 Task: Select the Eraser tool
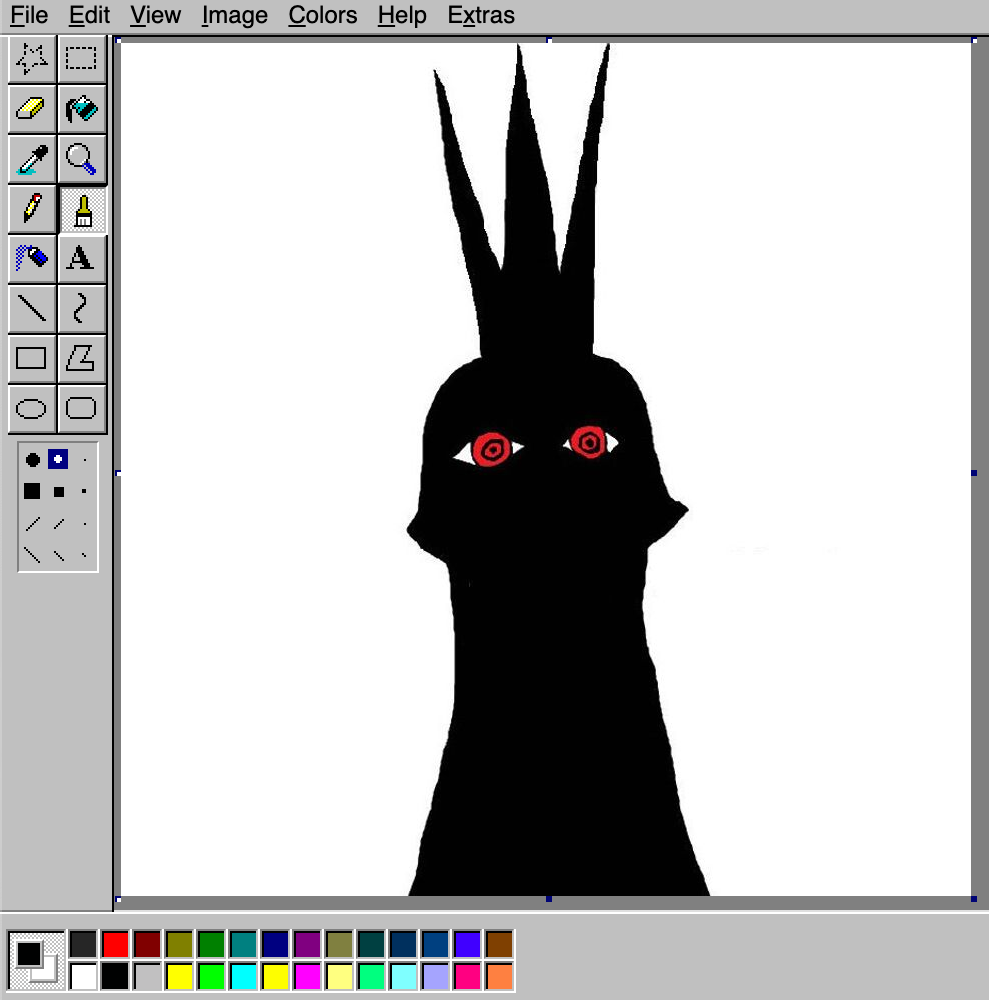point(32,109)
